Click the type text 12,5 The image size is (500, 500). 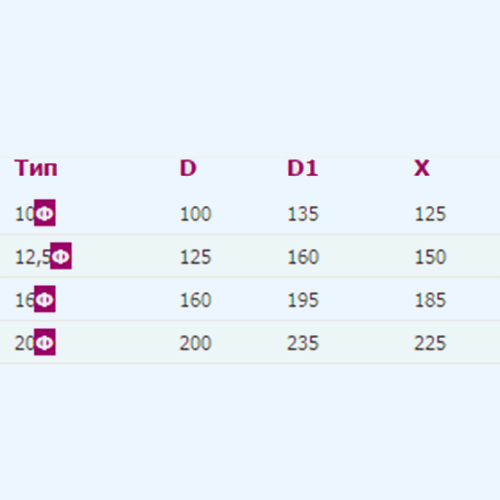click(x=33, y=257)
